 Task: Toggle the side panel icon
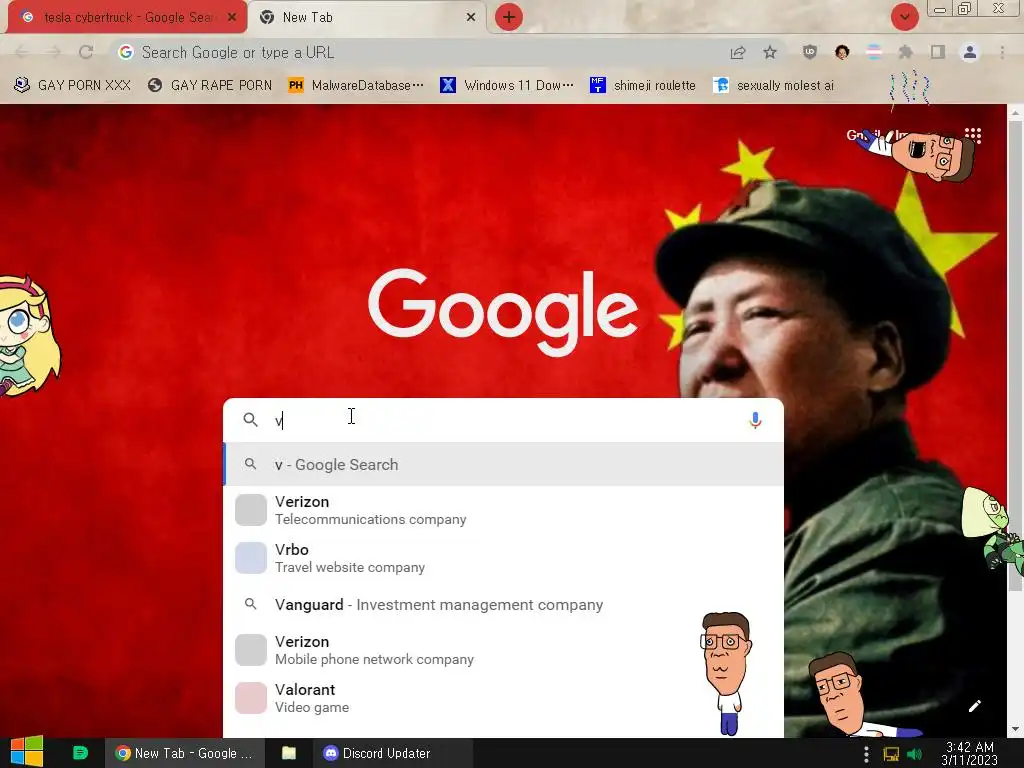(938, 52)
